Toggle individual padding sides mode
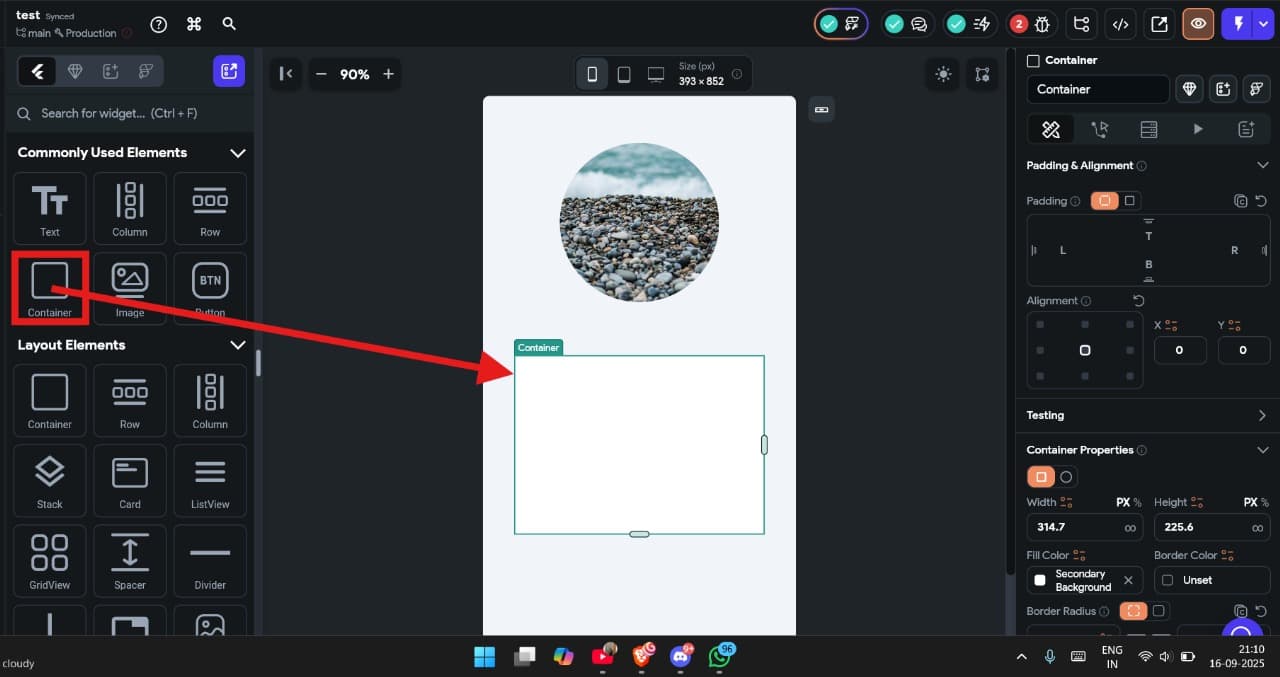The image size is (1280, 677). pos(1130,200)
